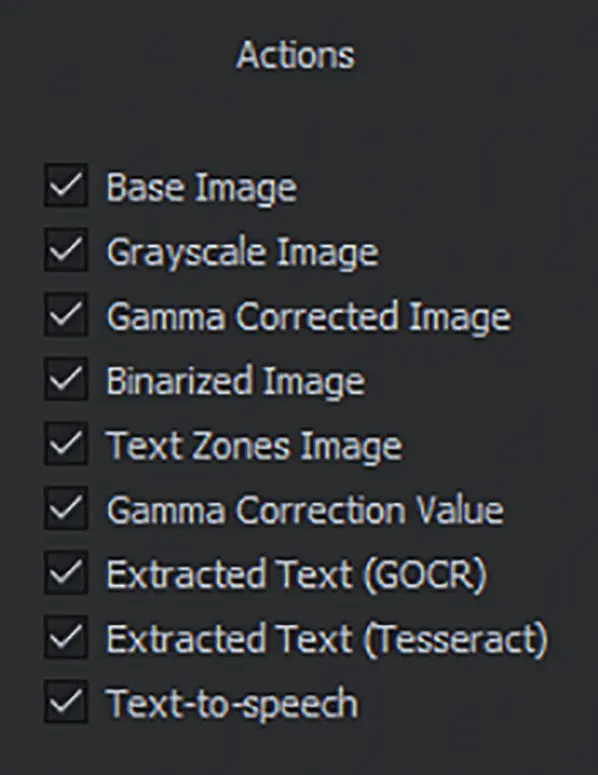Click the Text-to-speech label text
This screenshot has width=598, height=775.
[232, 704]
